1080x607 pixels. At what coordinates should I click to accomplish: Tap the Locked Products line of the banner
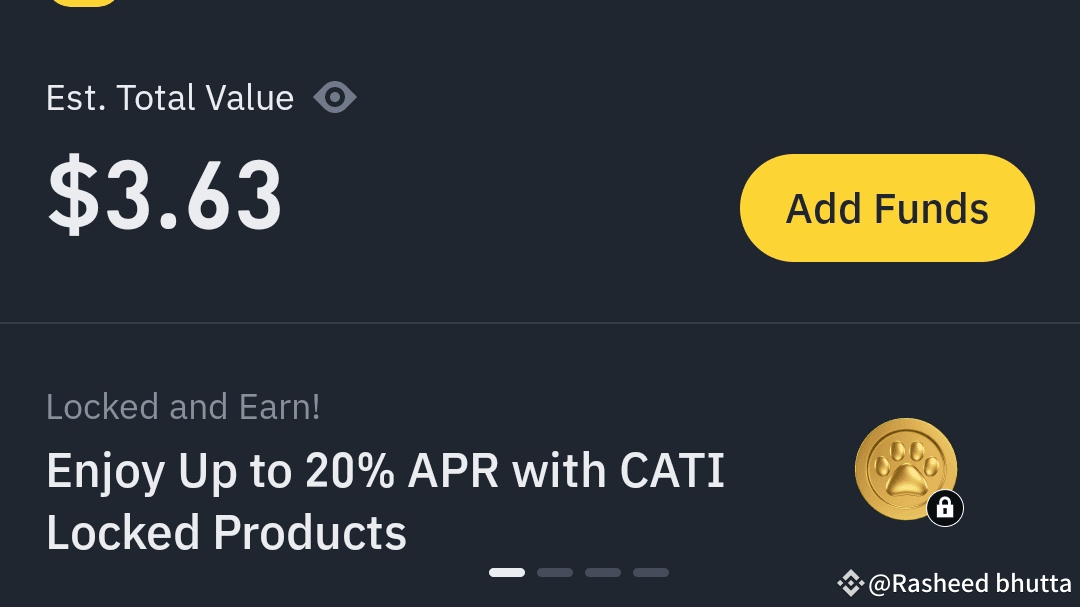point(226,532)
